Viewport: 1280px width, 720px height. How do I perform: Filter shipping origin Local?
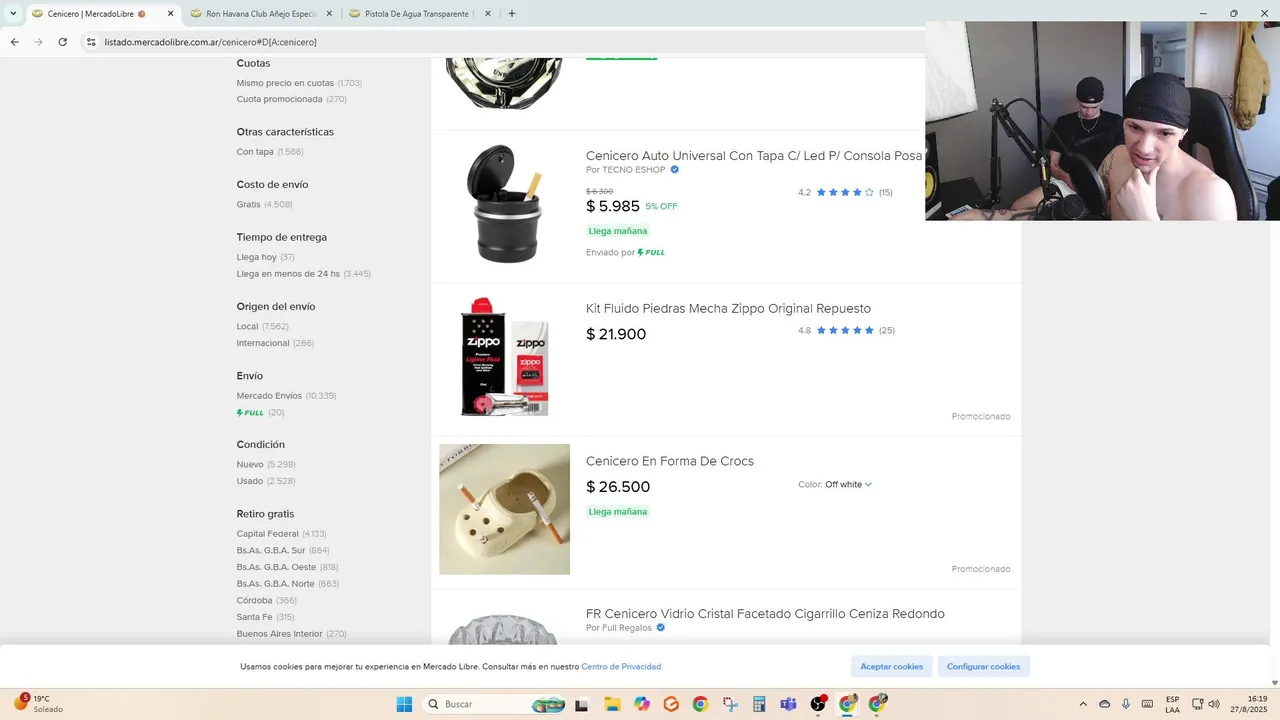(x=262, y=326)
